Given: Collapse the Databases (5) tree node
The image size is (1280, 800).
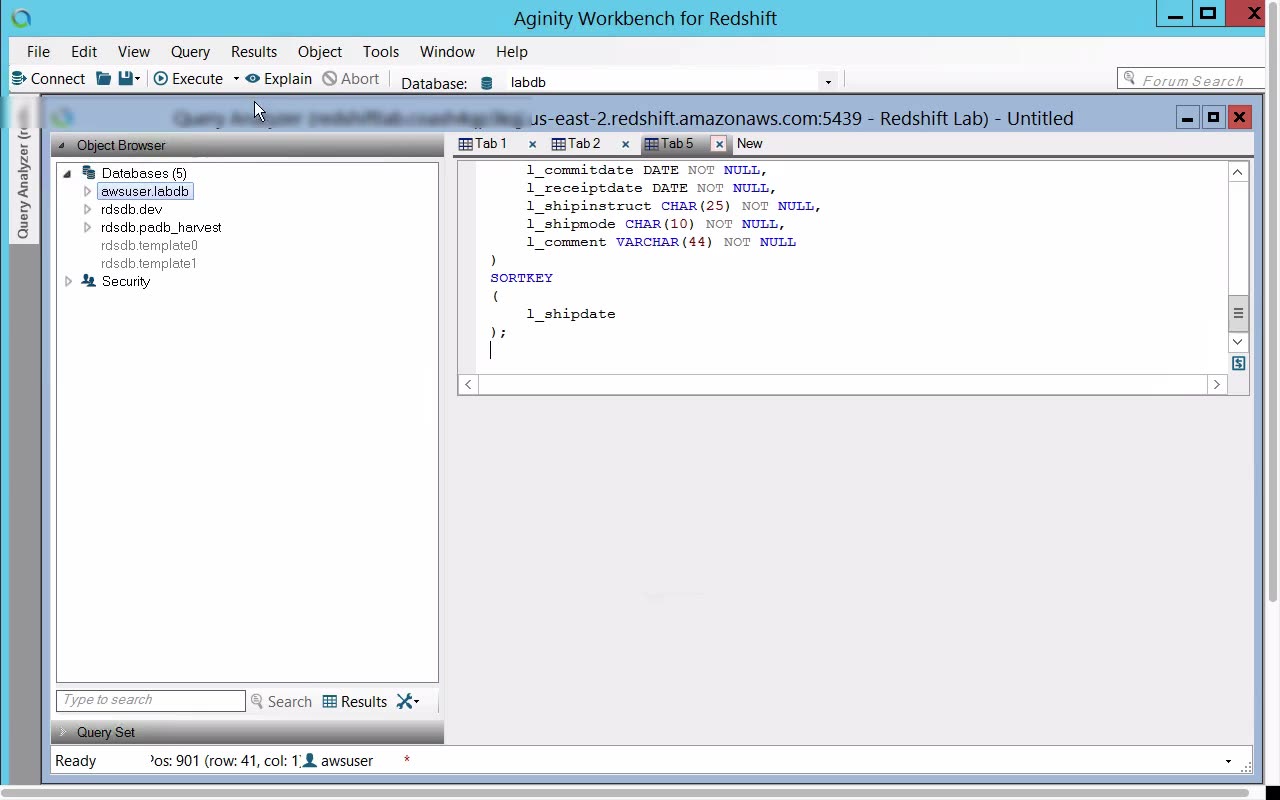Looking at the screenshot, I should pos(68,174).
